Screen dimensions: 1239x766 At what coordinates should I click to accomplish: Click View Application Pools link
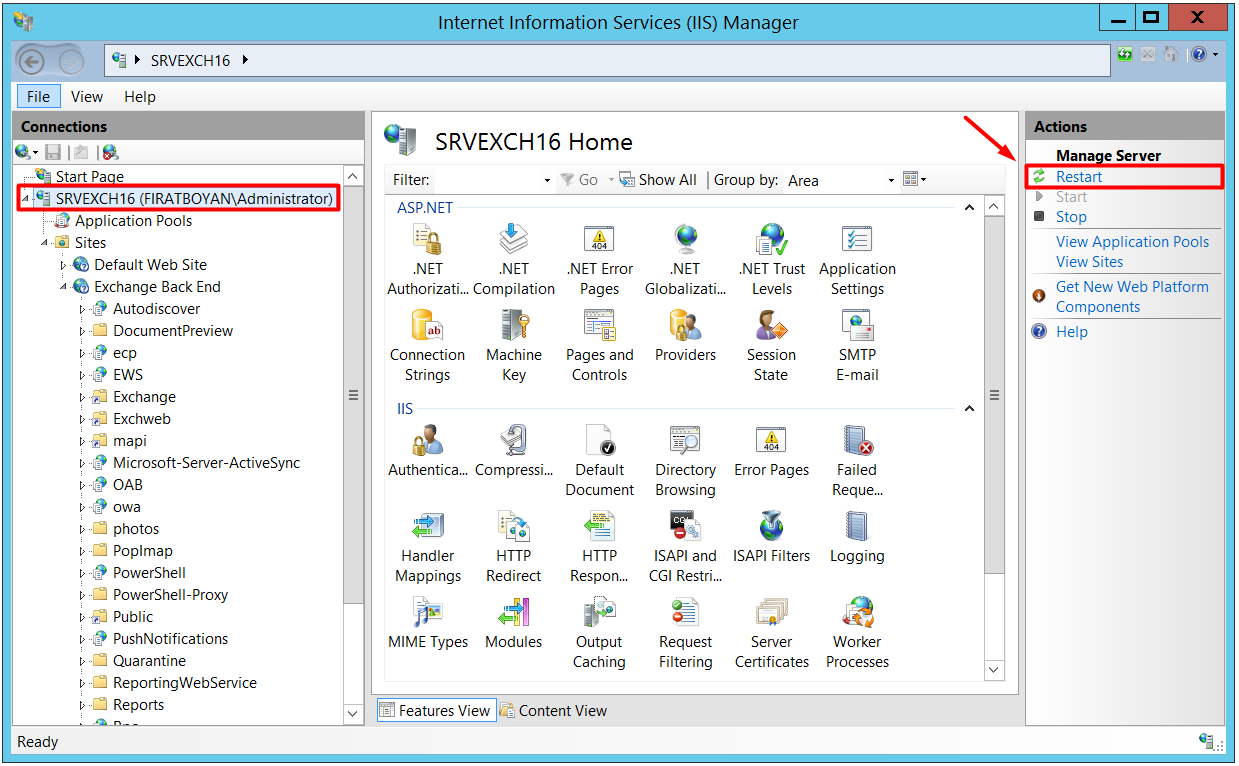[x=1132, y=242]
